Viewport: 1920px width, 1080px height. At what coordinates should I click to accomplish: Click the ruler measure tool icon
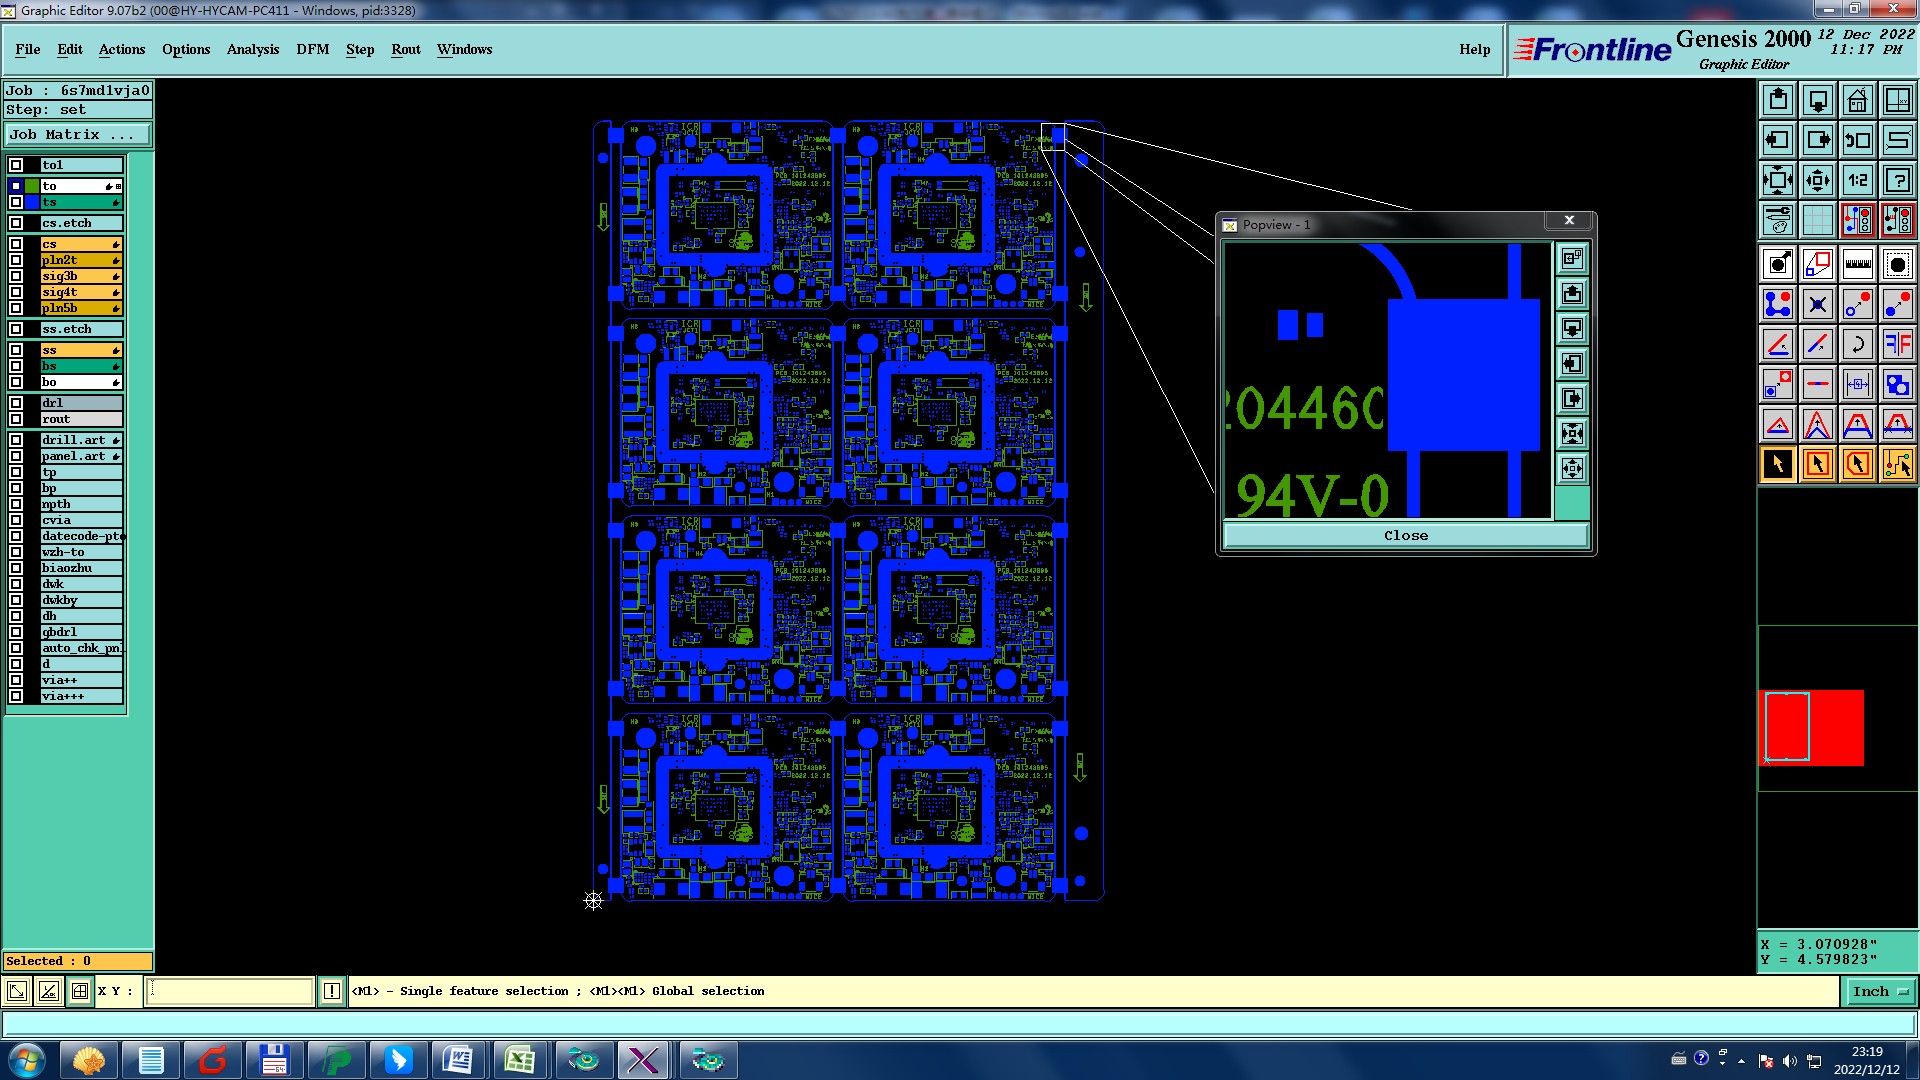coord(1857,264)
